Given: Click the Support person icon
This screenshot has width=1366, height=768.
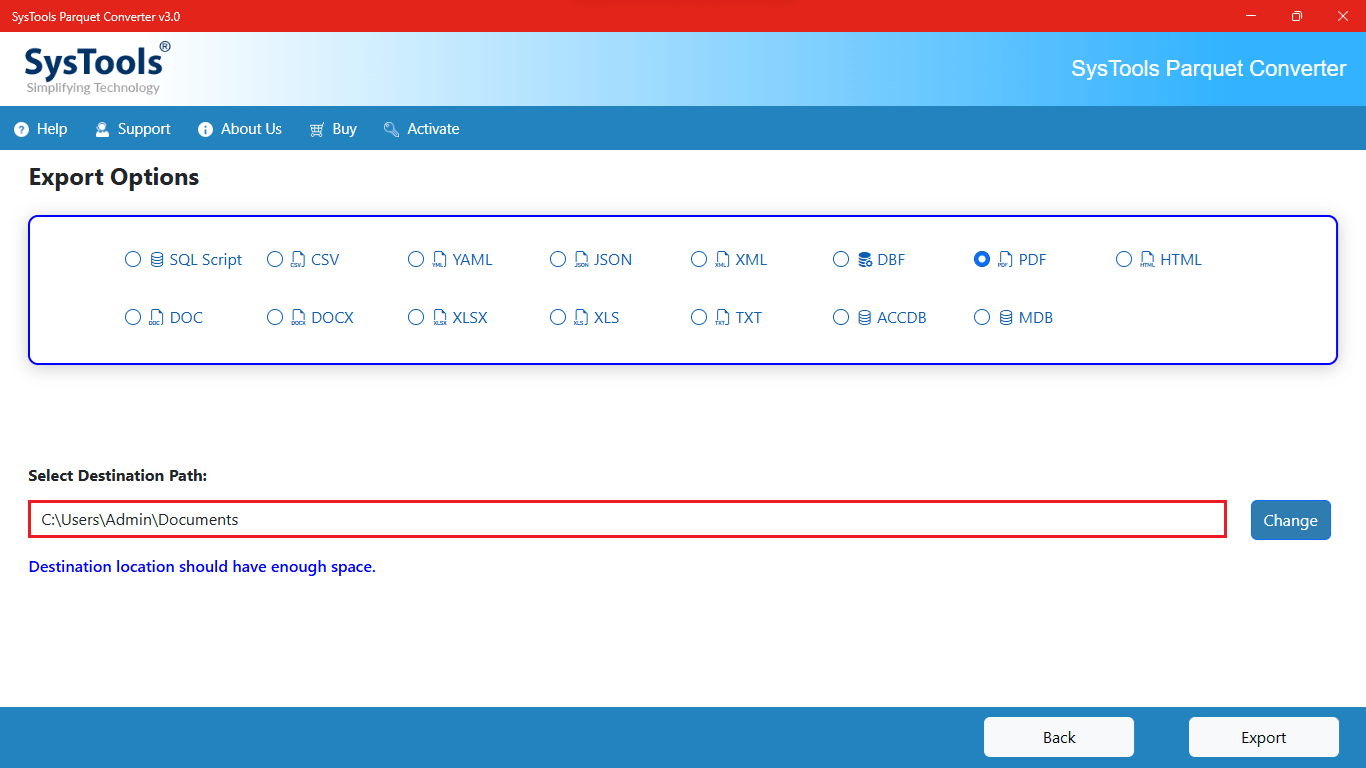Looking at the screenshot, I should tap(102, 129).
